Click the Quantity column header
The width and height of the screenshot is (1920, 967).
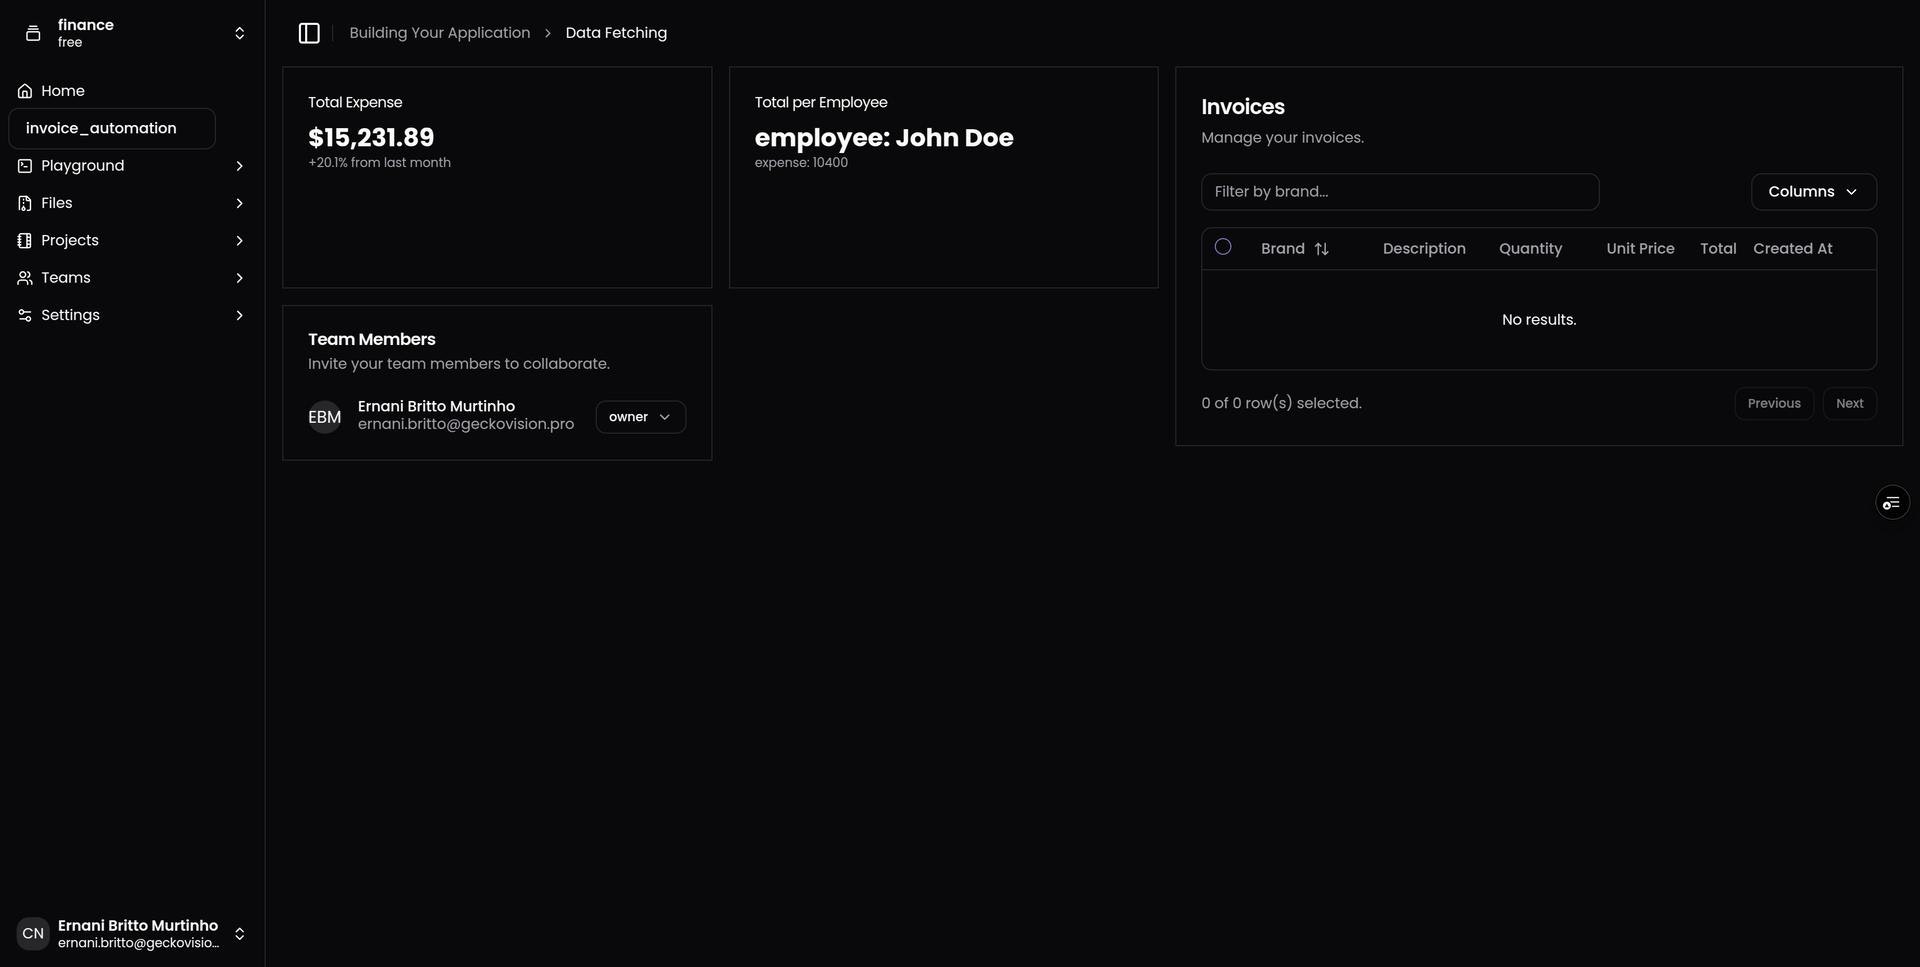(1530, 249)
